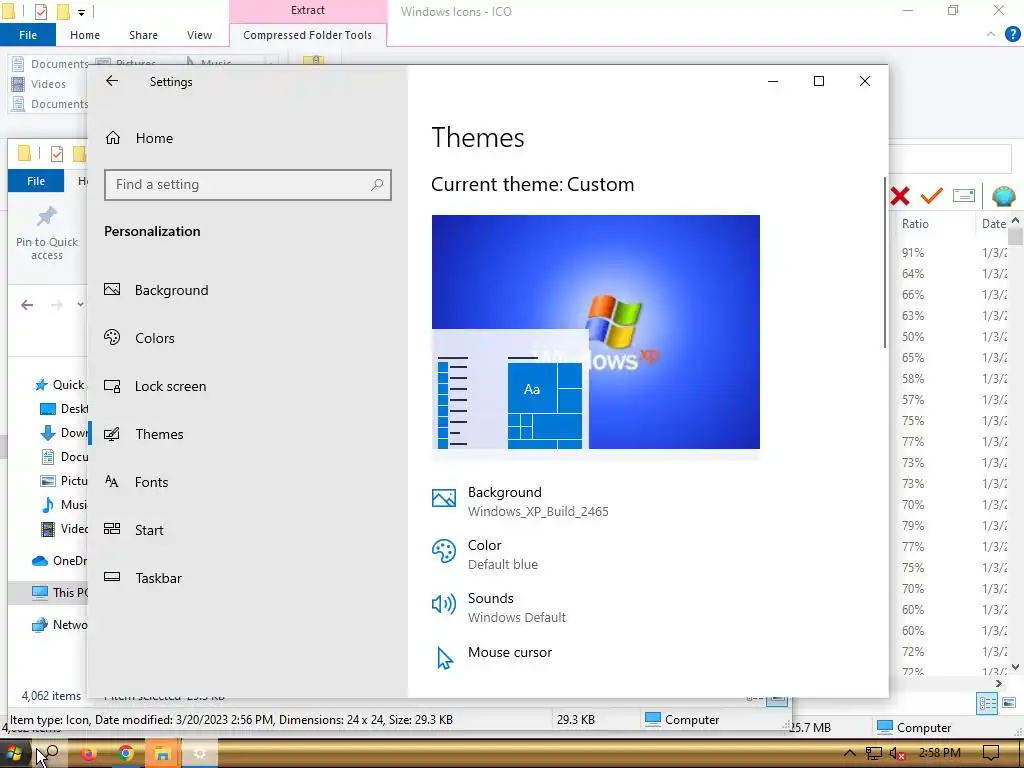Open the Action Center notification icon
The image size is (1024, 768).
coord(991,753)
